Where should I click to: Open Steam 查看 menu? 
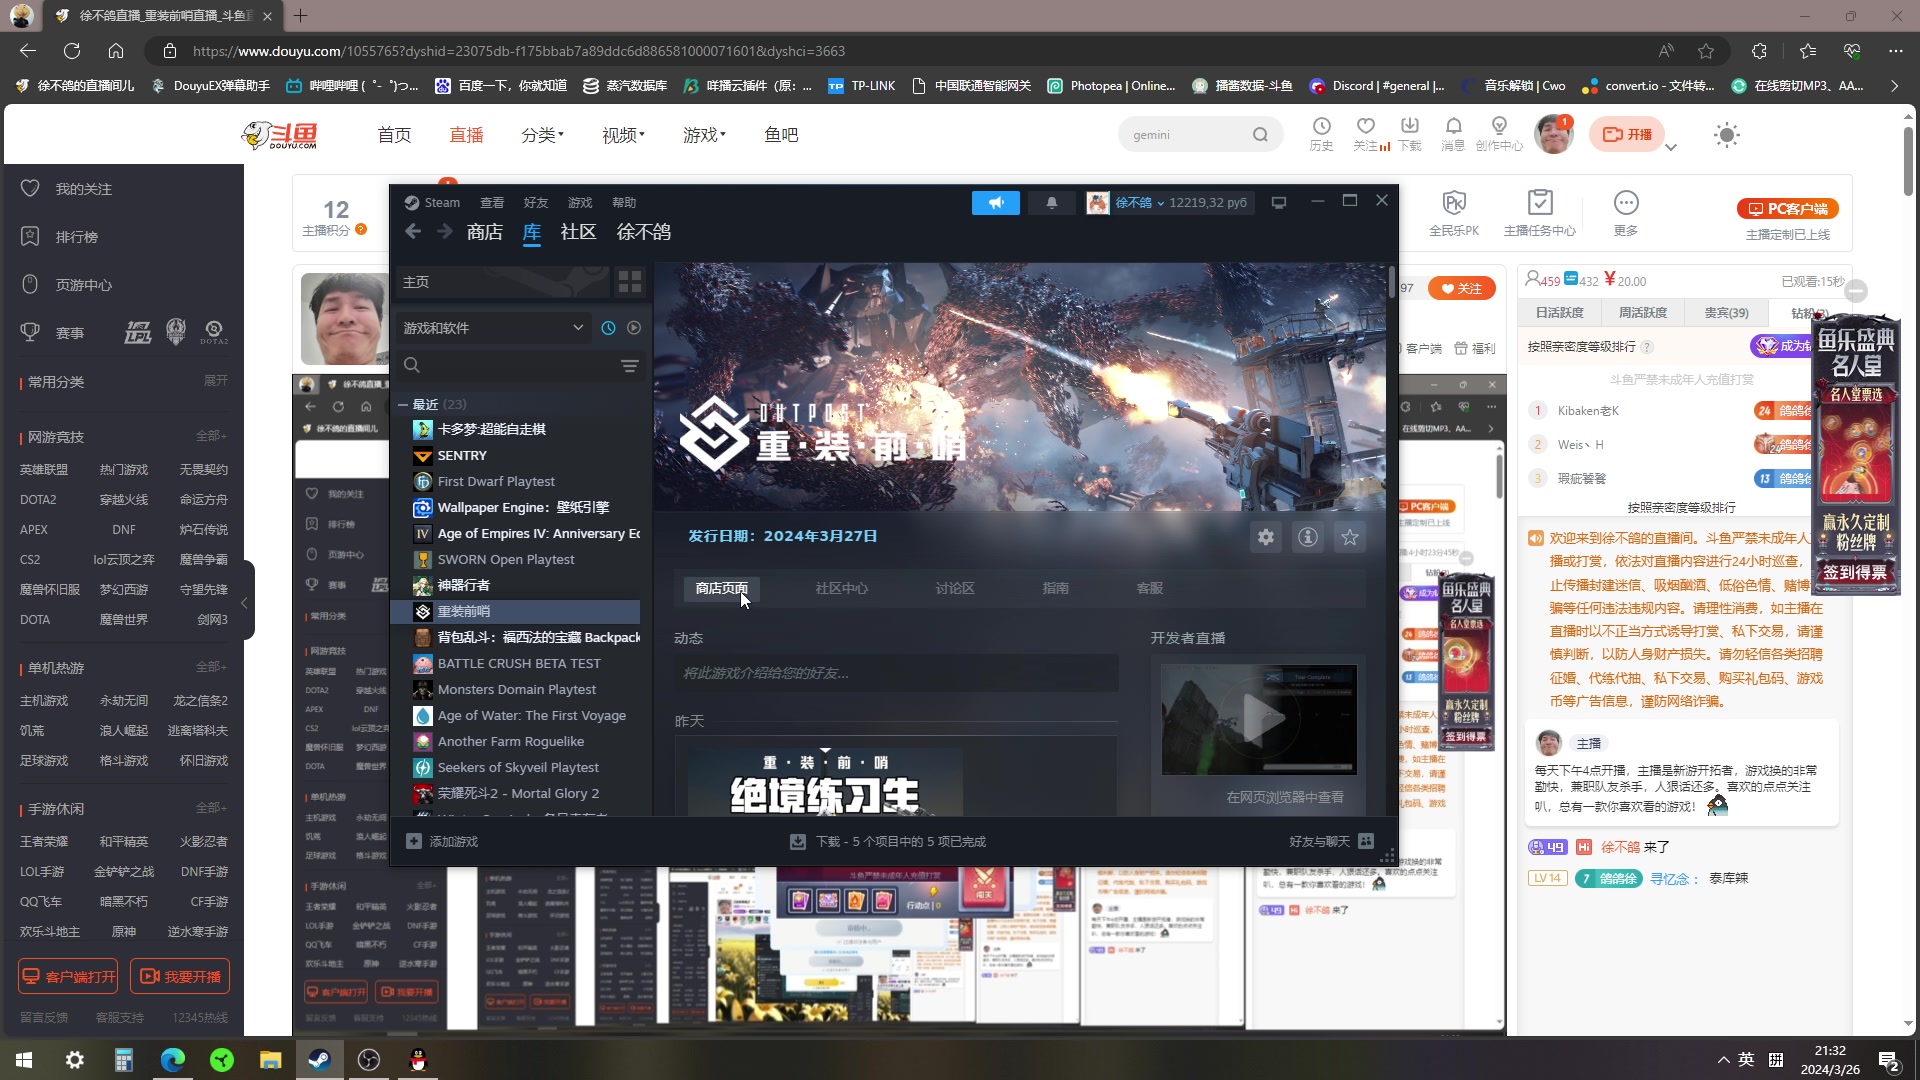[x=492, y=203]
